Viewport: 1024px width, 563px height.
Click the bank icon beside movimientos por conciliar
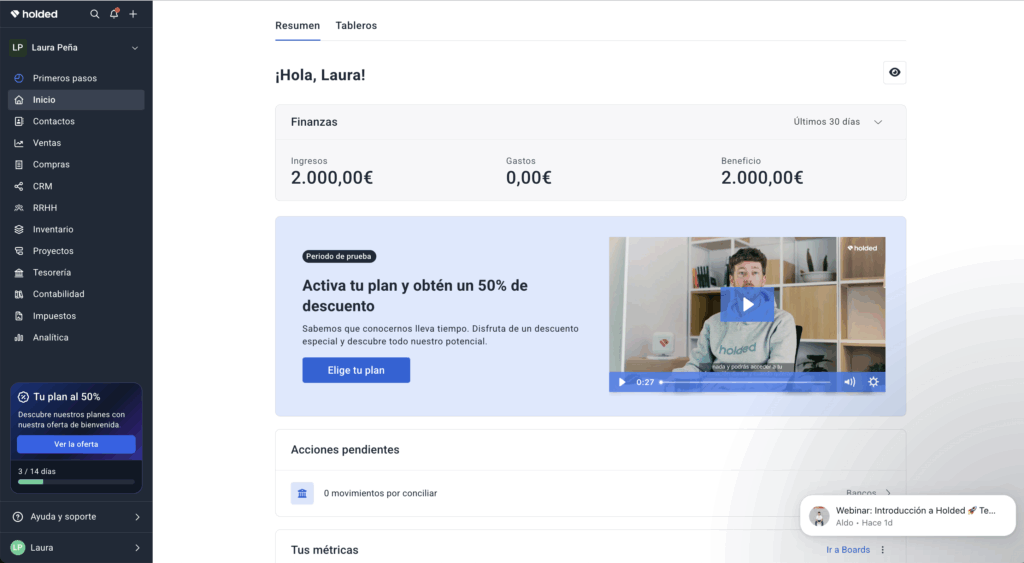pos(302,493)
